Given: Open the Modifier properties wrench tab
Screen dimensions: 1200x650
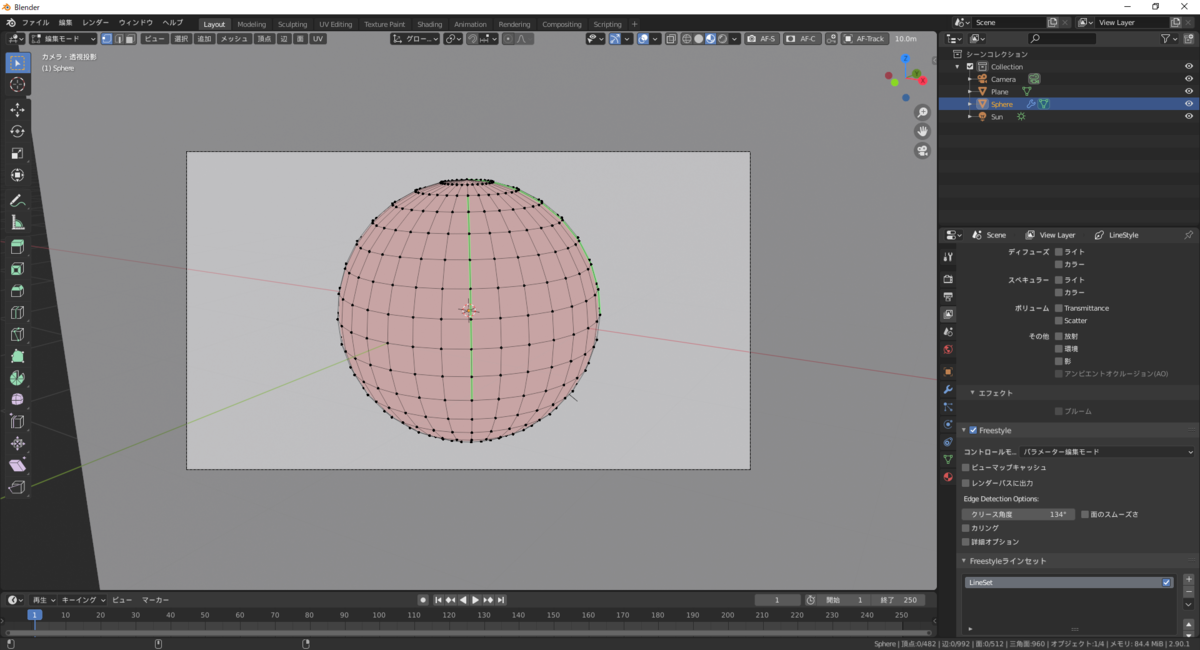Looking at the screenshot, I should tap(948, 389).
